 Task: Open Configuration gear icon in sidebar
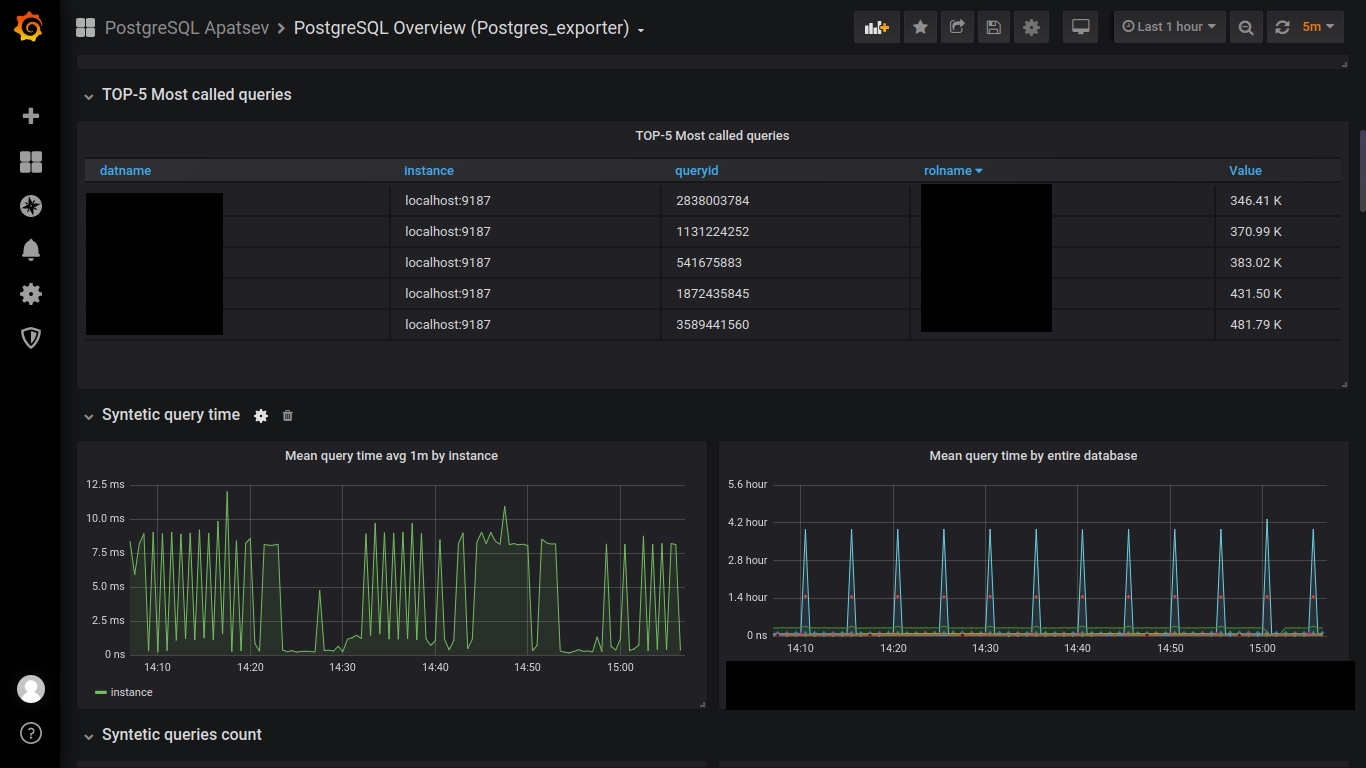point(31,294)
